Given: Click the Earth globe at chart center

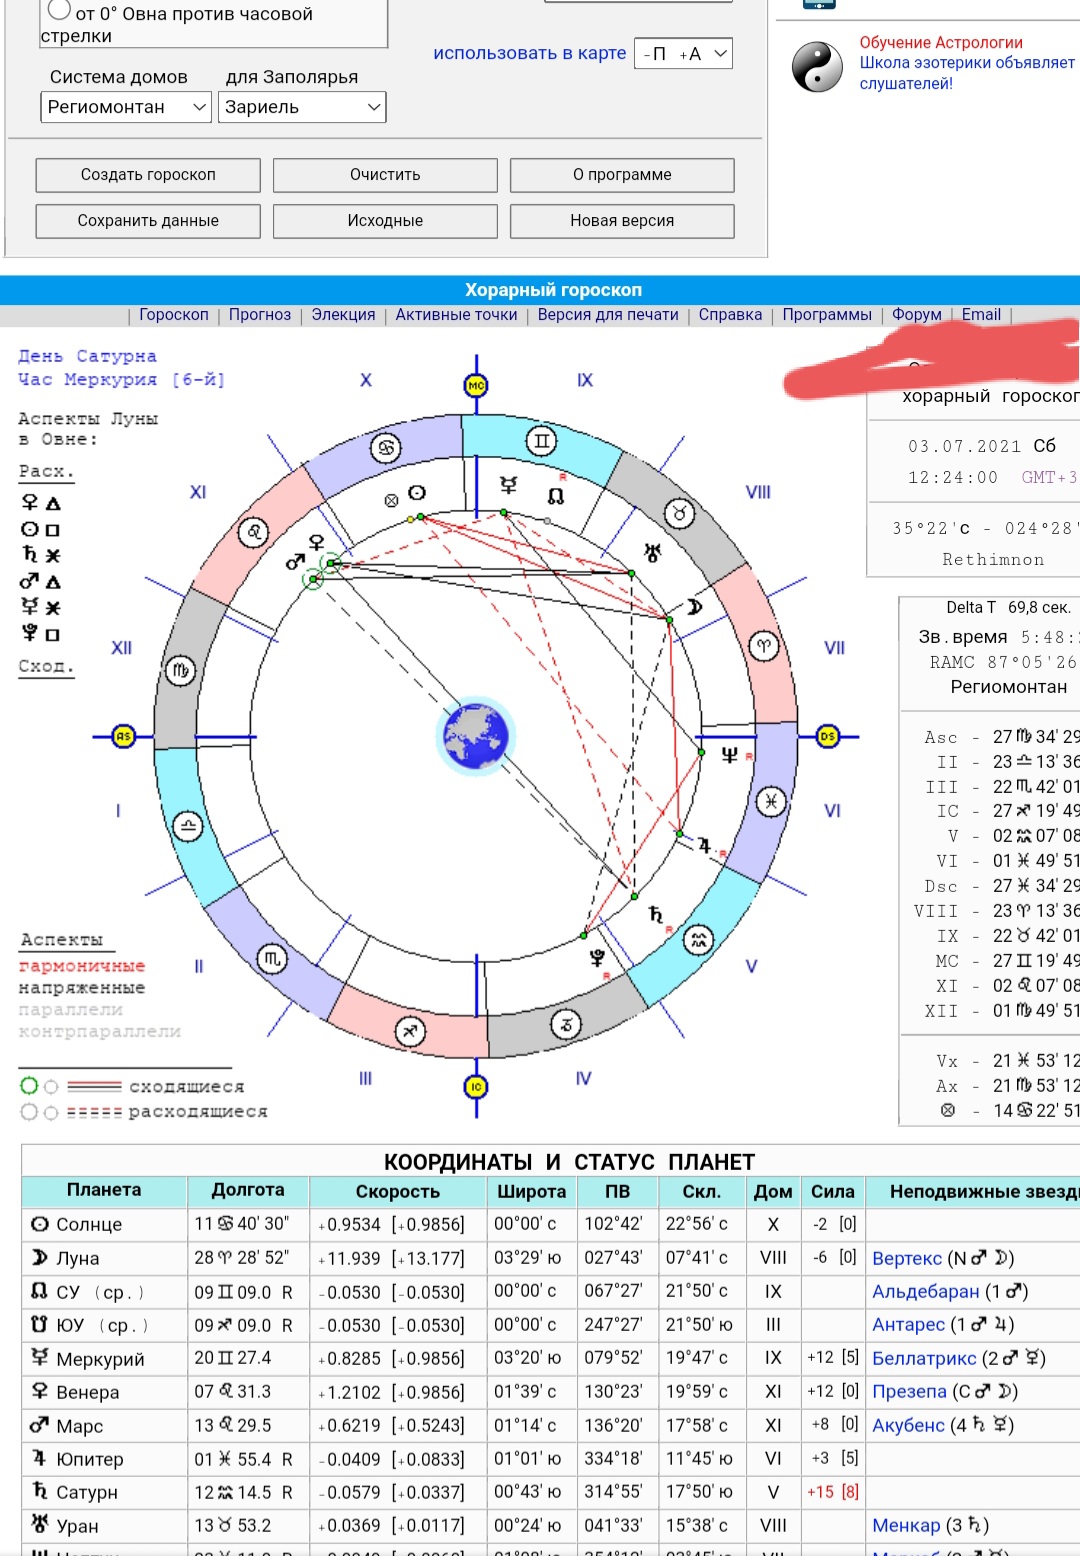Looking at the screenshot, I should [476, 736].
